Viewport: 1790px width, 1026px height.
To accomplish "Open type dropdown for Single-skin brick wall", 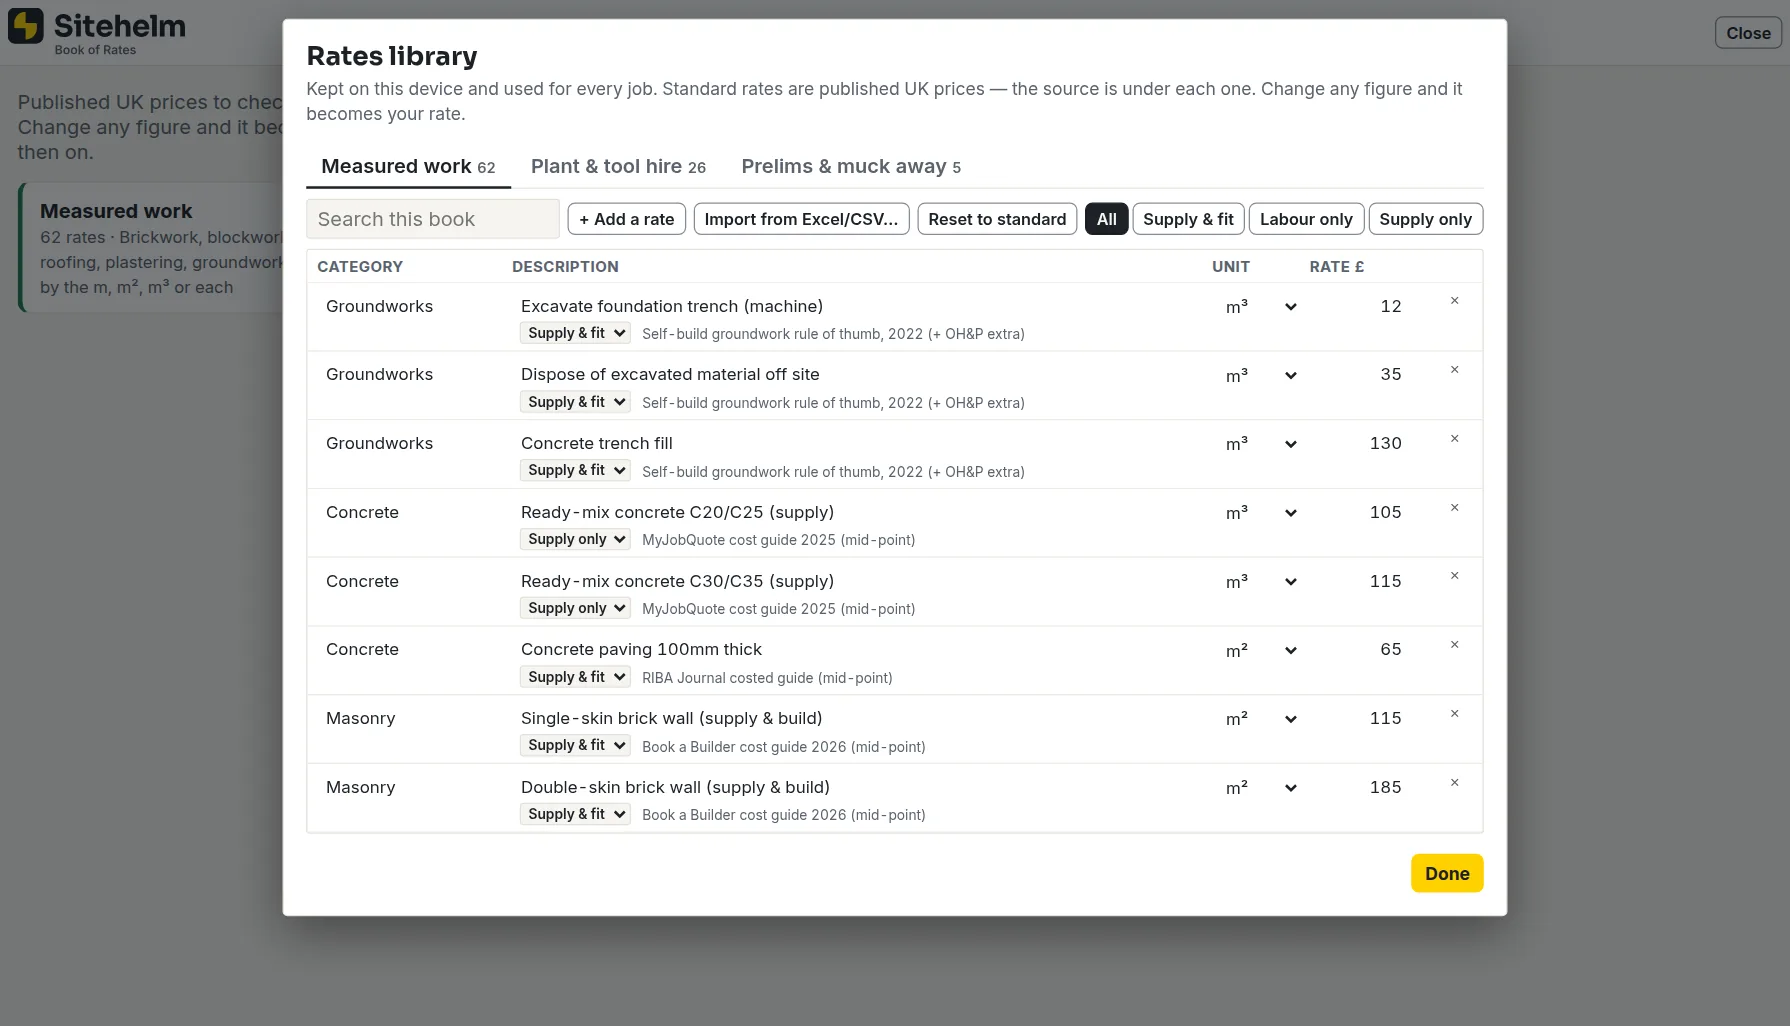I will tap(575, 745).
